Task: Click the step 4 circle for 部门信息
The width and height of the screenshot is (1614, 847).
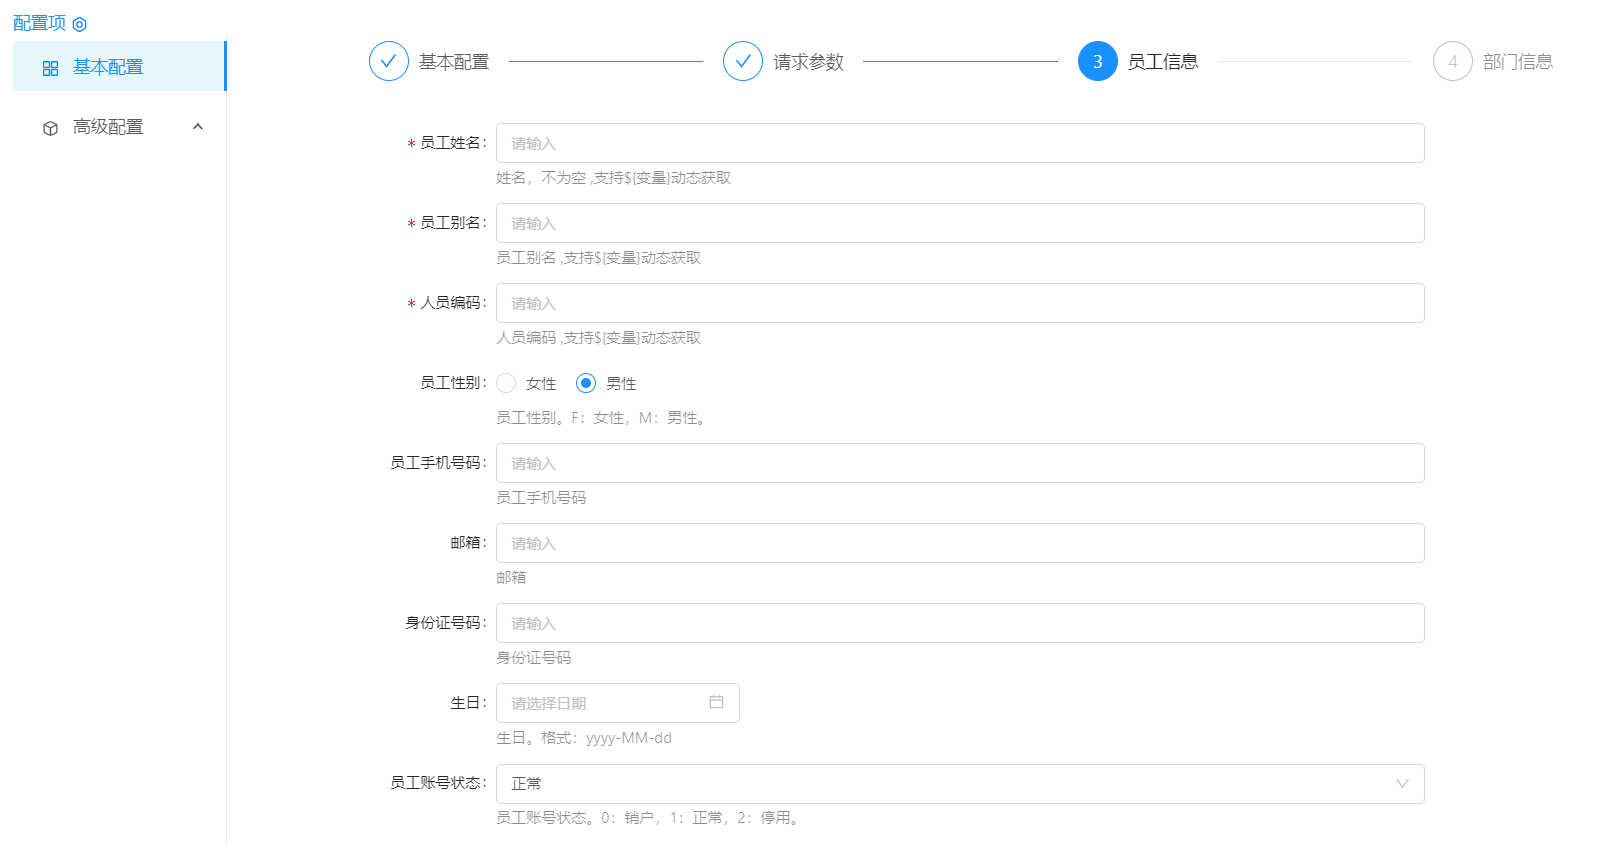Action: pyautogui.click(x=1452, y=61)
